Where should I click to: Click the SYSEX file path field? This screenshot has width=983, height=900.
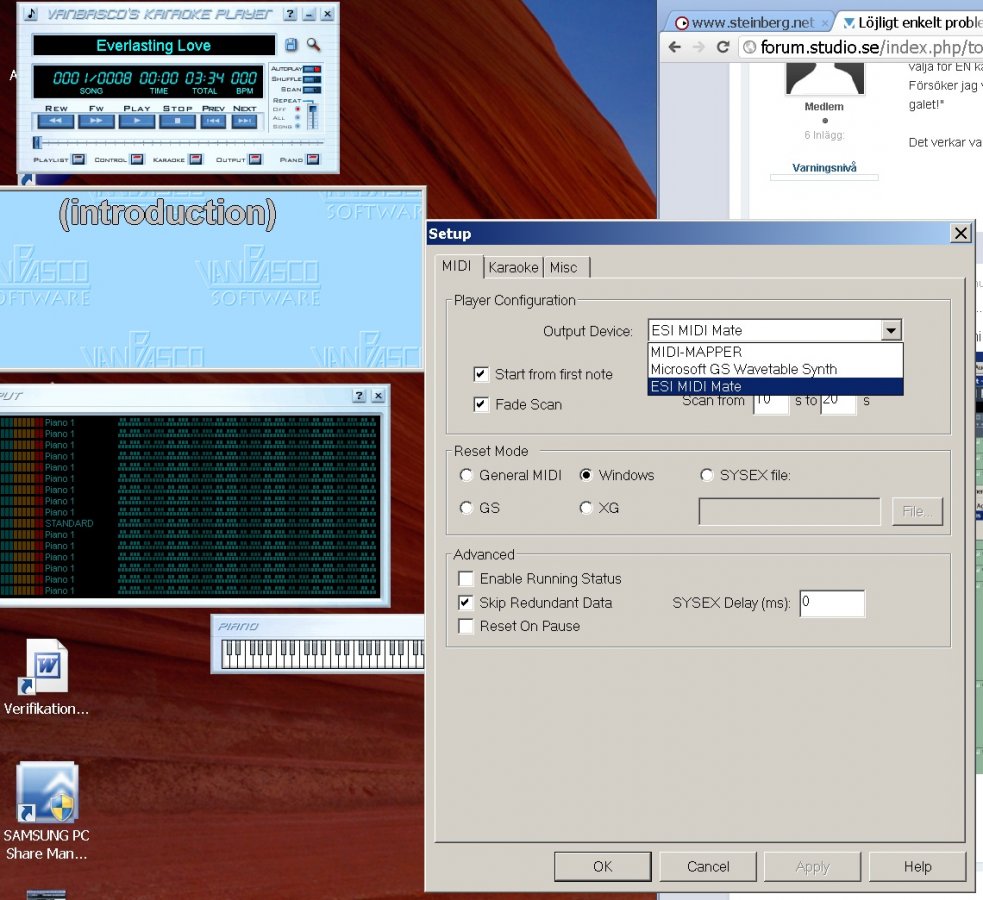[789, 511]
